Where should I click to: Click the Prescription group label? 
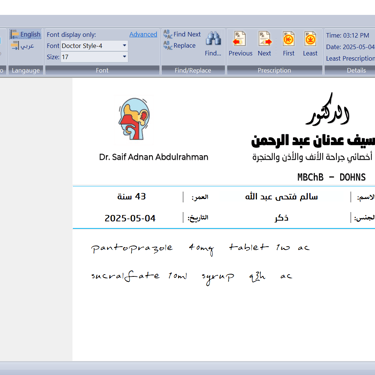[274, 70]
